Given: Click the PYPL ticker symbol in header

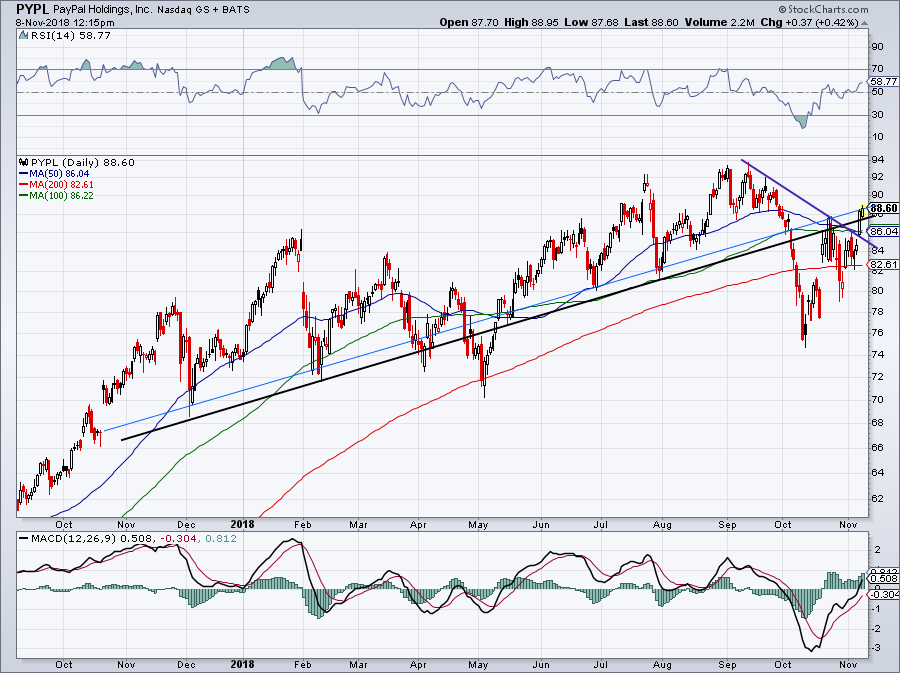Looking at the screenshot, I should coord(33,9).
